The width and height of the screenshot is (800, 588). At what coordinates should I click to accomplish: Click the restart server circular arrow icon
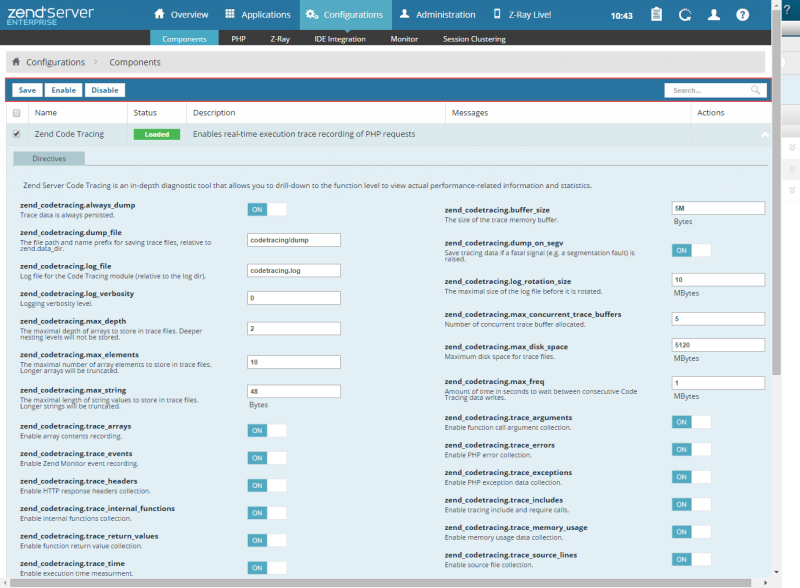tap(684, 15)
